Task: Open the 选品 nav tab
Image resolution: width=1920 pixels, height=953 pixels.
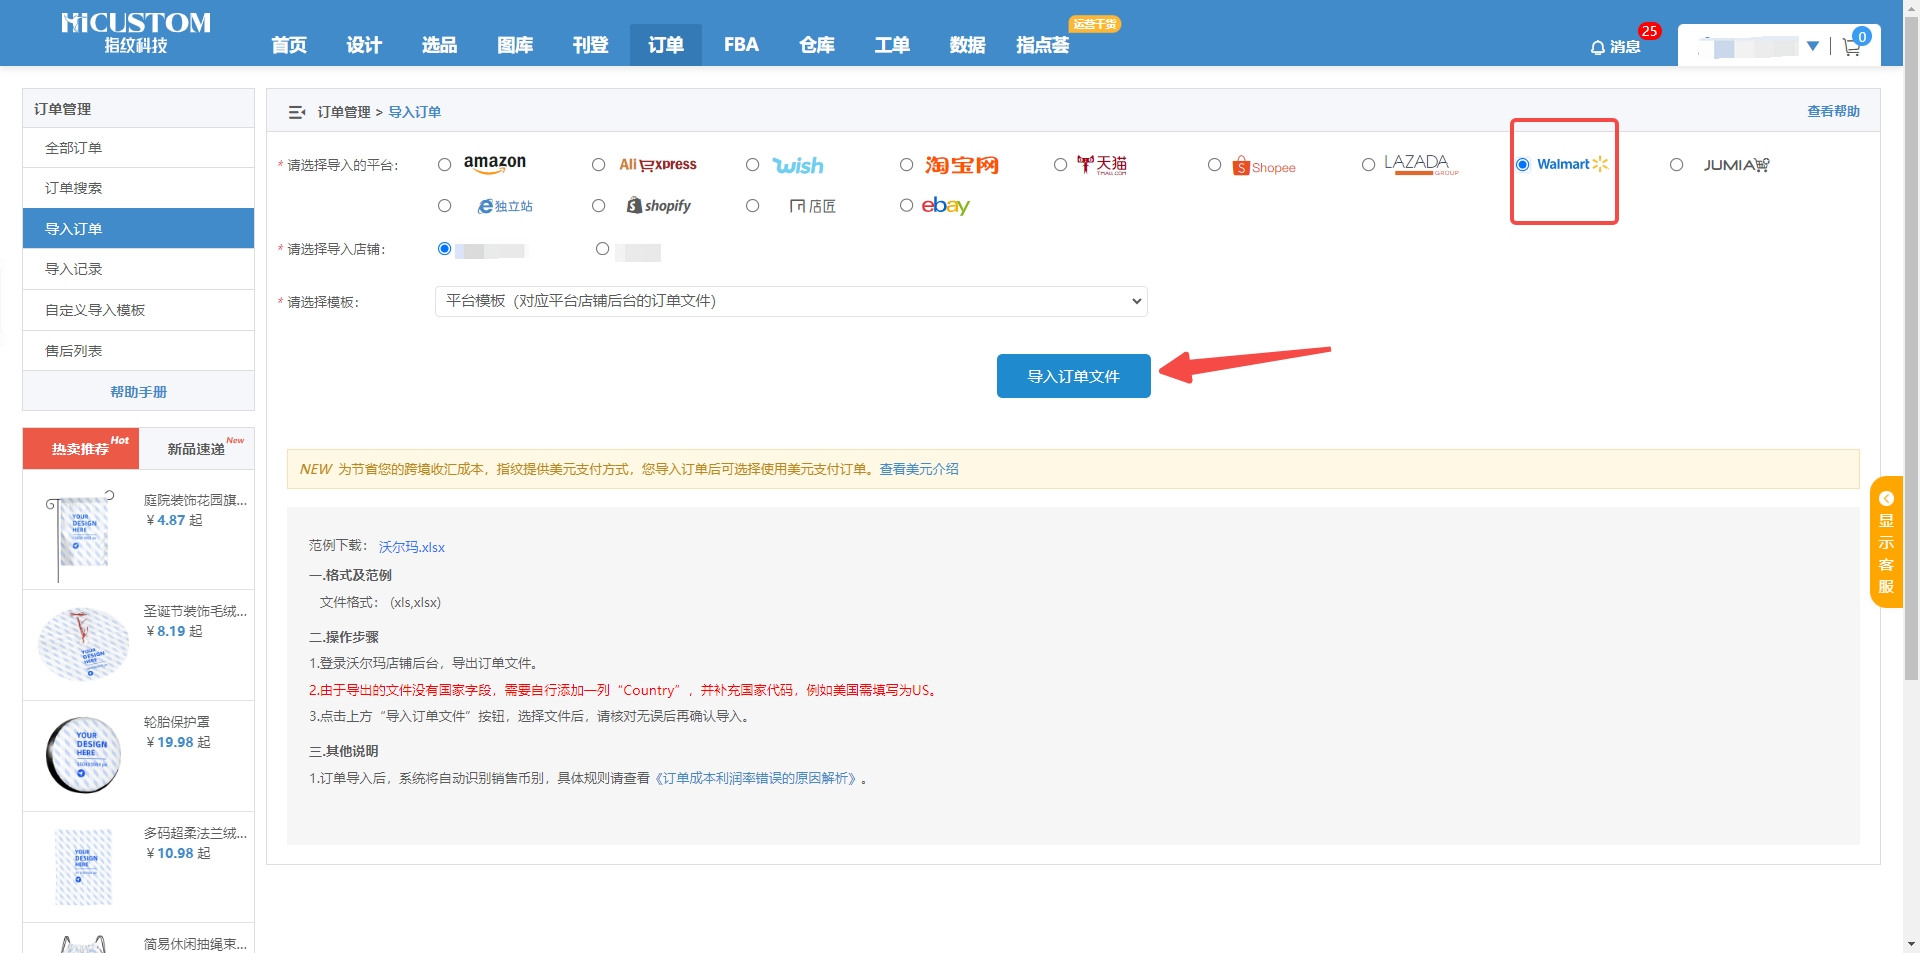Action: pos(439,45)
